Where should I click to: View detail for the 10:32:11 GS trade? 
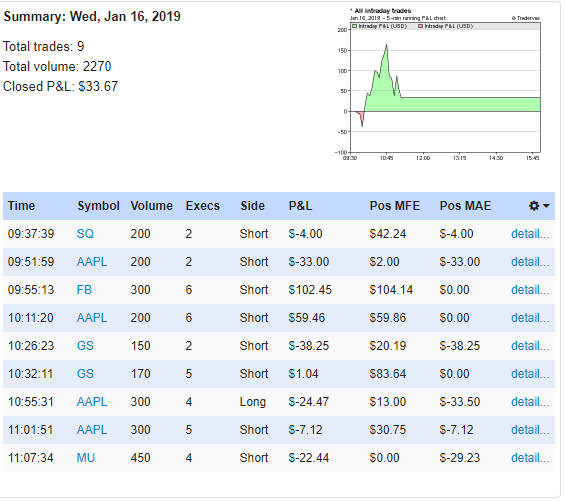coord(530,374)
